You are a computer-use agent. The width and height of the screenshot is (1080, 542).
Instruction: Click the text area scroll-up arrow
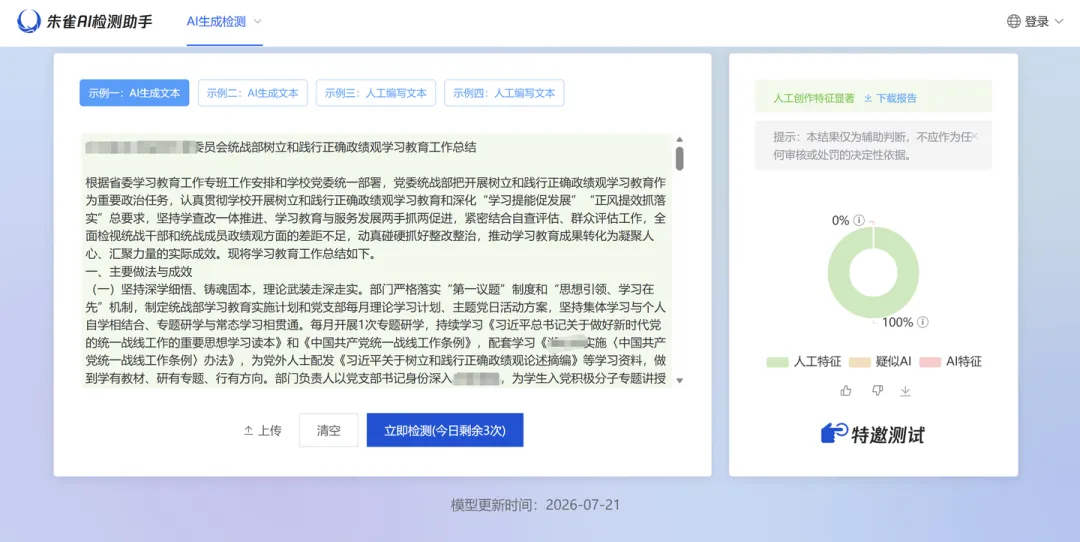pos(679,139)
